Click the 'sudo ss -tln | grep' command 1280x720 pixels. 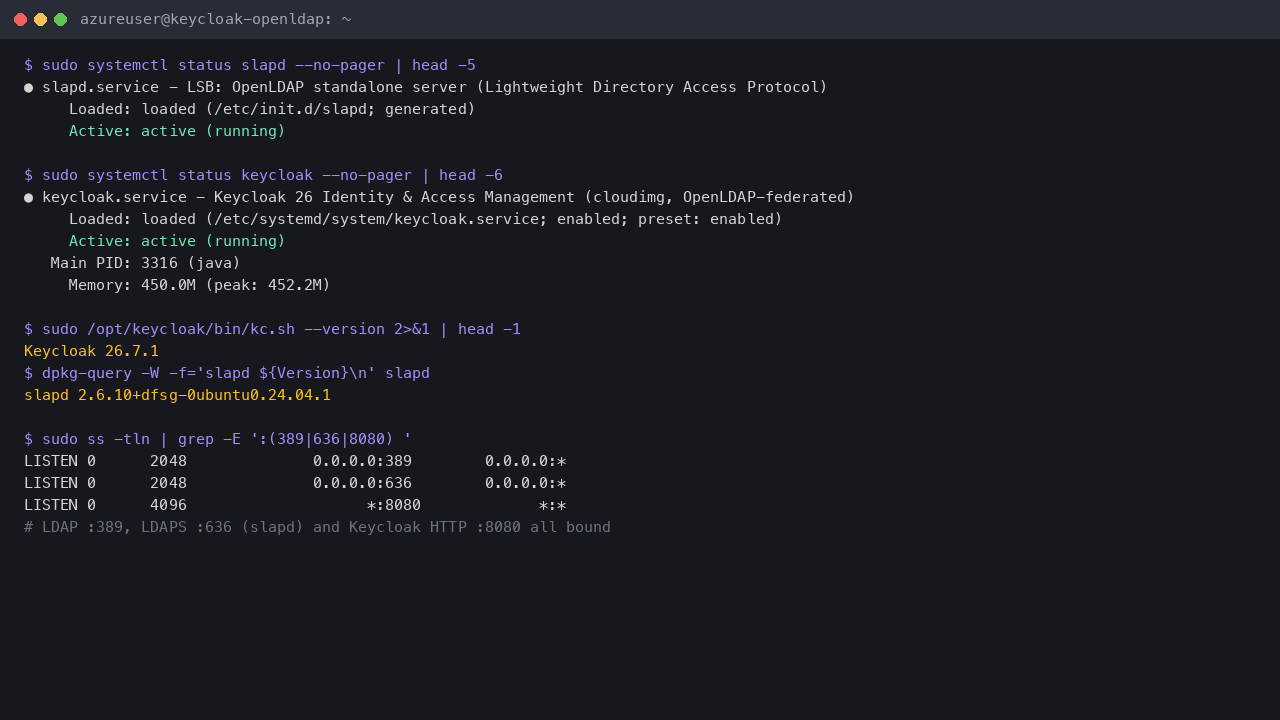218,439
